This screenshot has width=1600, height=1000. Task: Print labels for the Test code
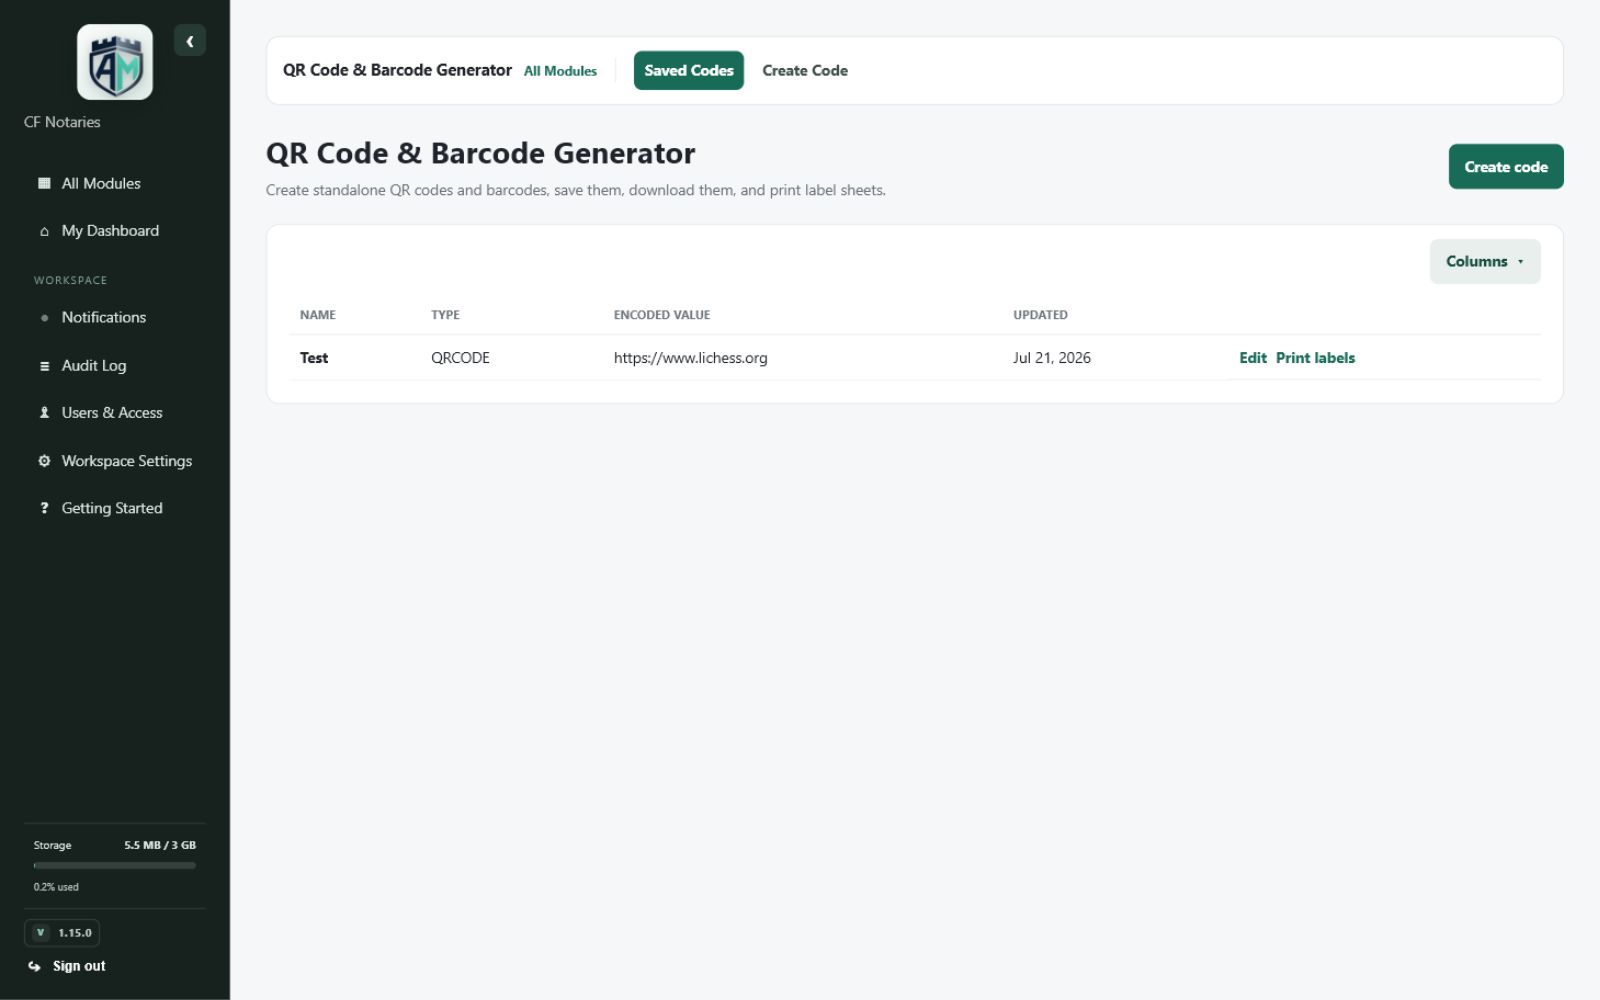1315,358
